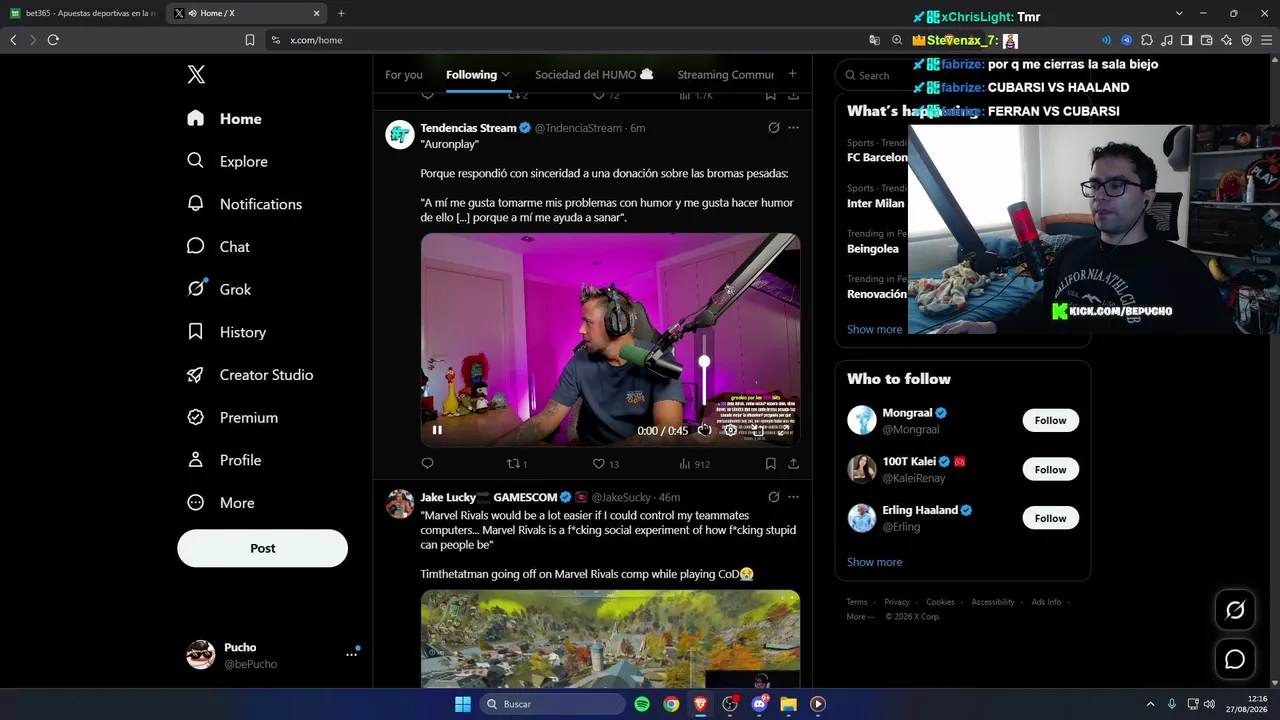1280x720 pixels.
Task: Open Grok actions on Tendencias Stream post
Action: pos(773,128)
